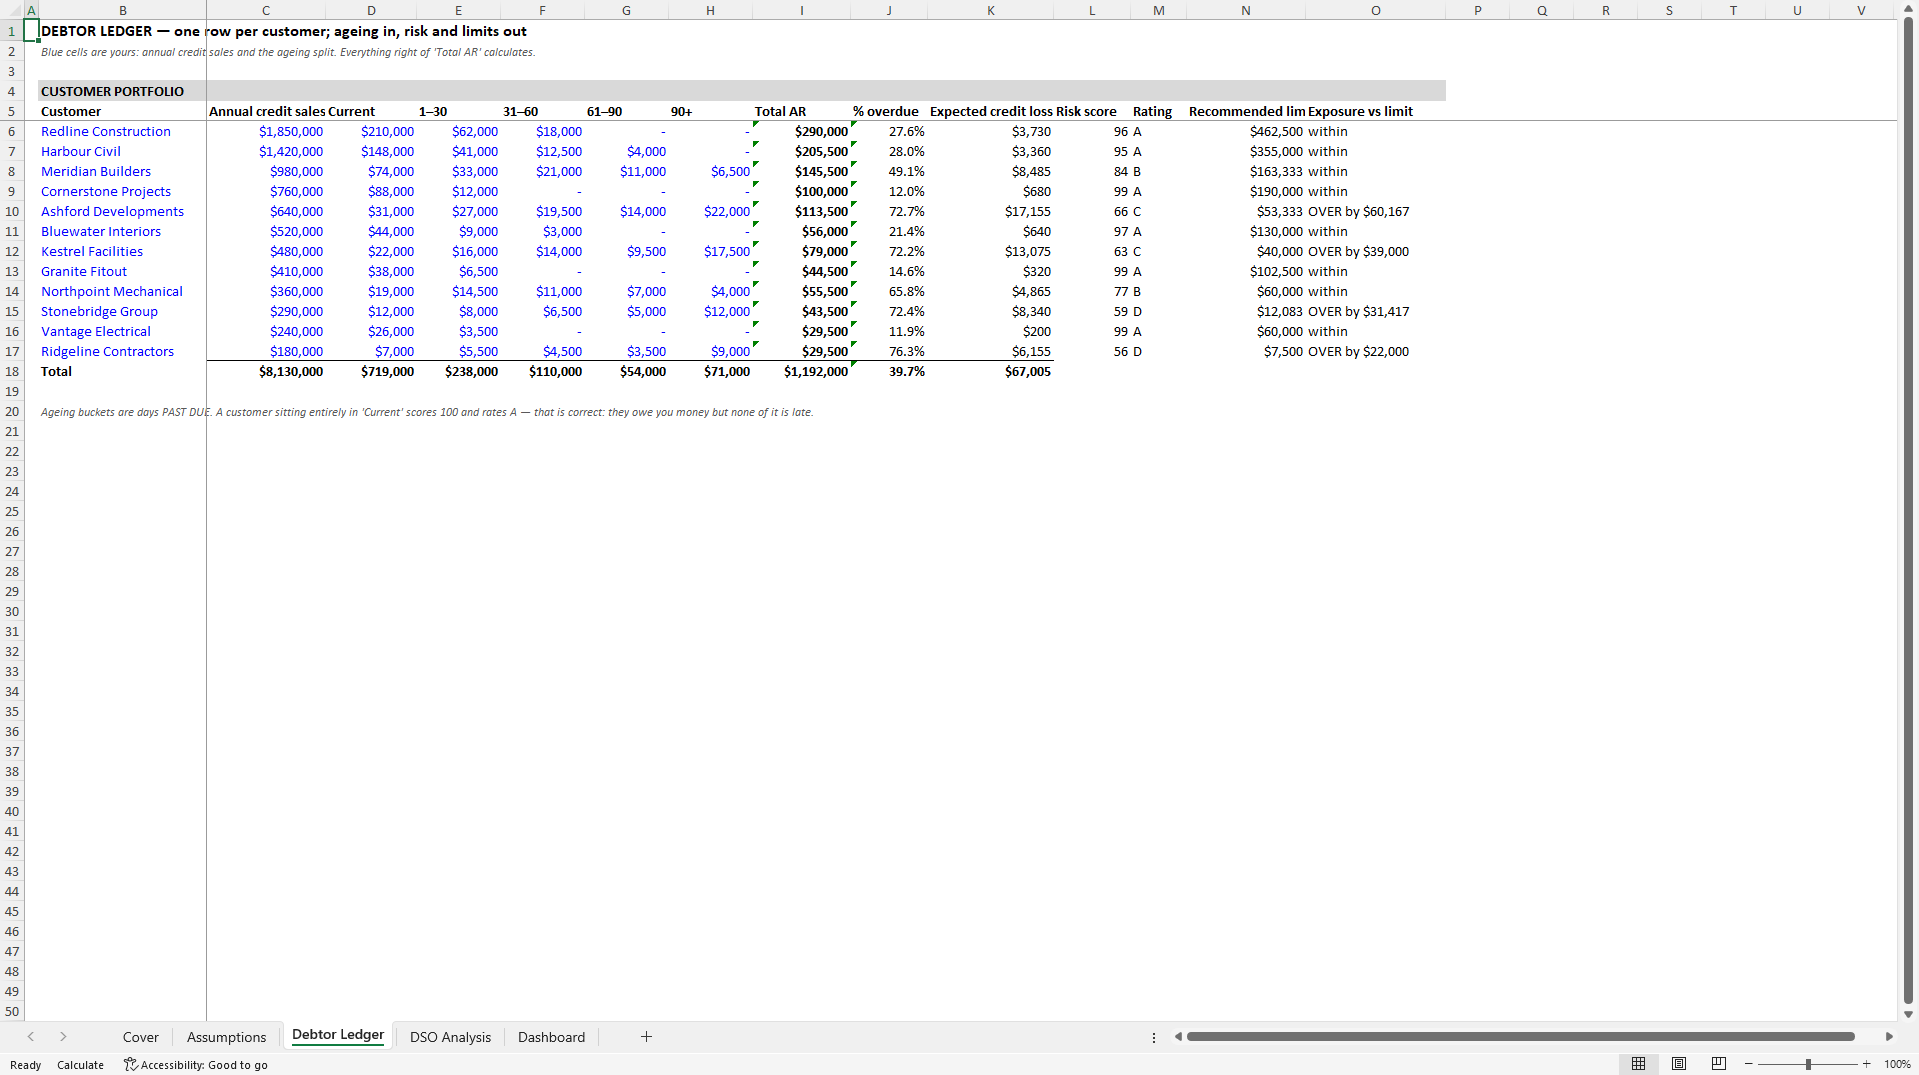Click the horizontal scroll right arrow
This screenshot has height=1075, width=1919.
1889,1037
